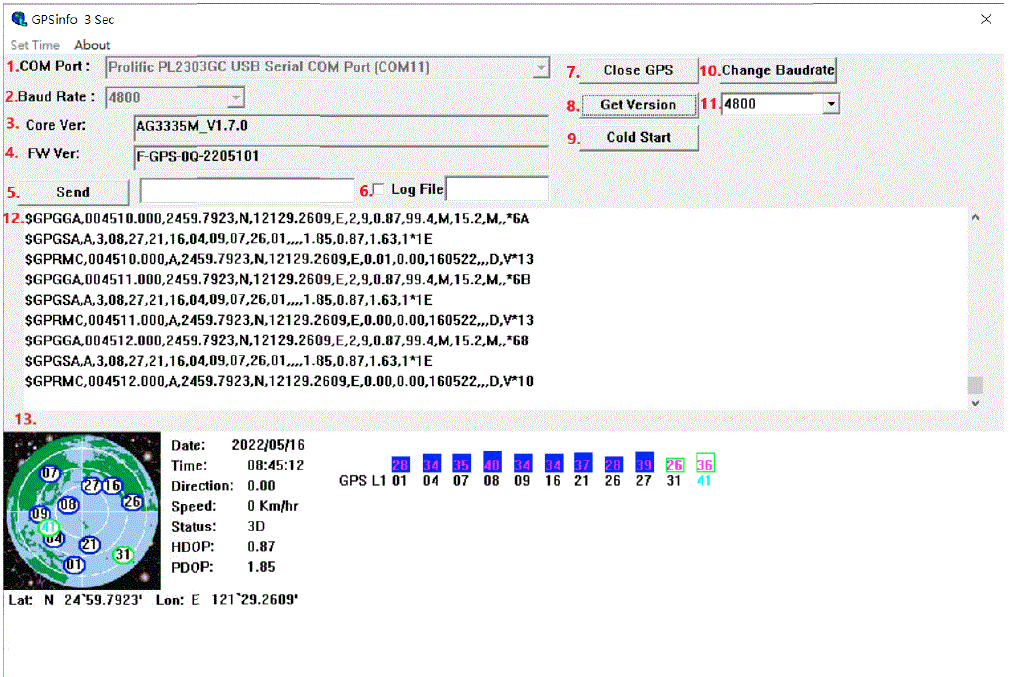This screenshot has height=677, width=1013.
Task: Click the Date value 2022/05/16
Action: coord(268,445)
